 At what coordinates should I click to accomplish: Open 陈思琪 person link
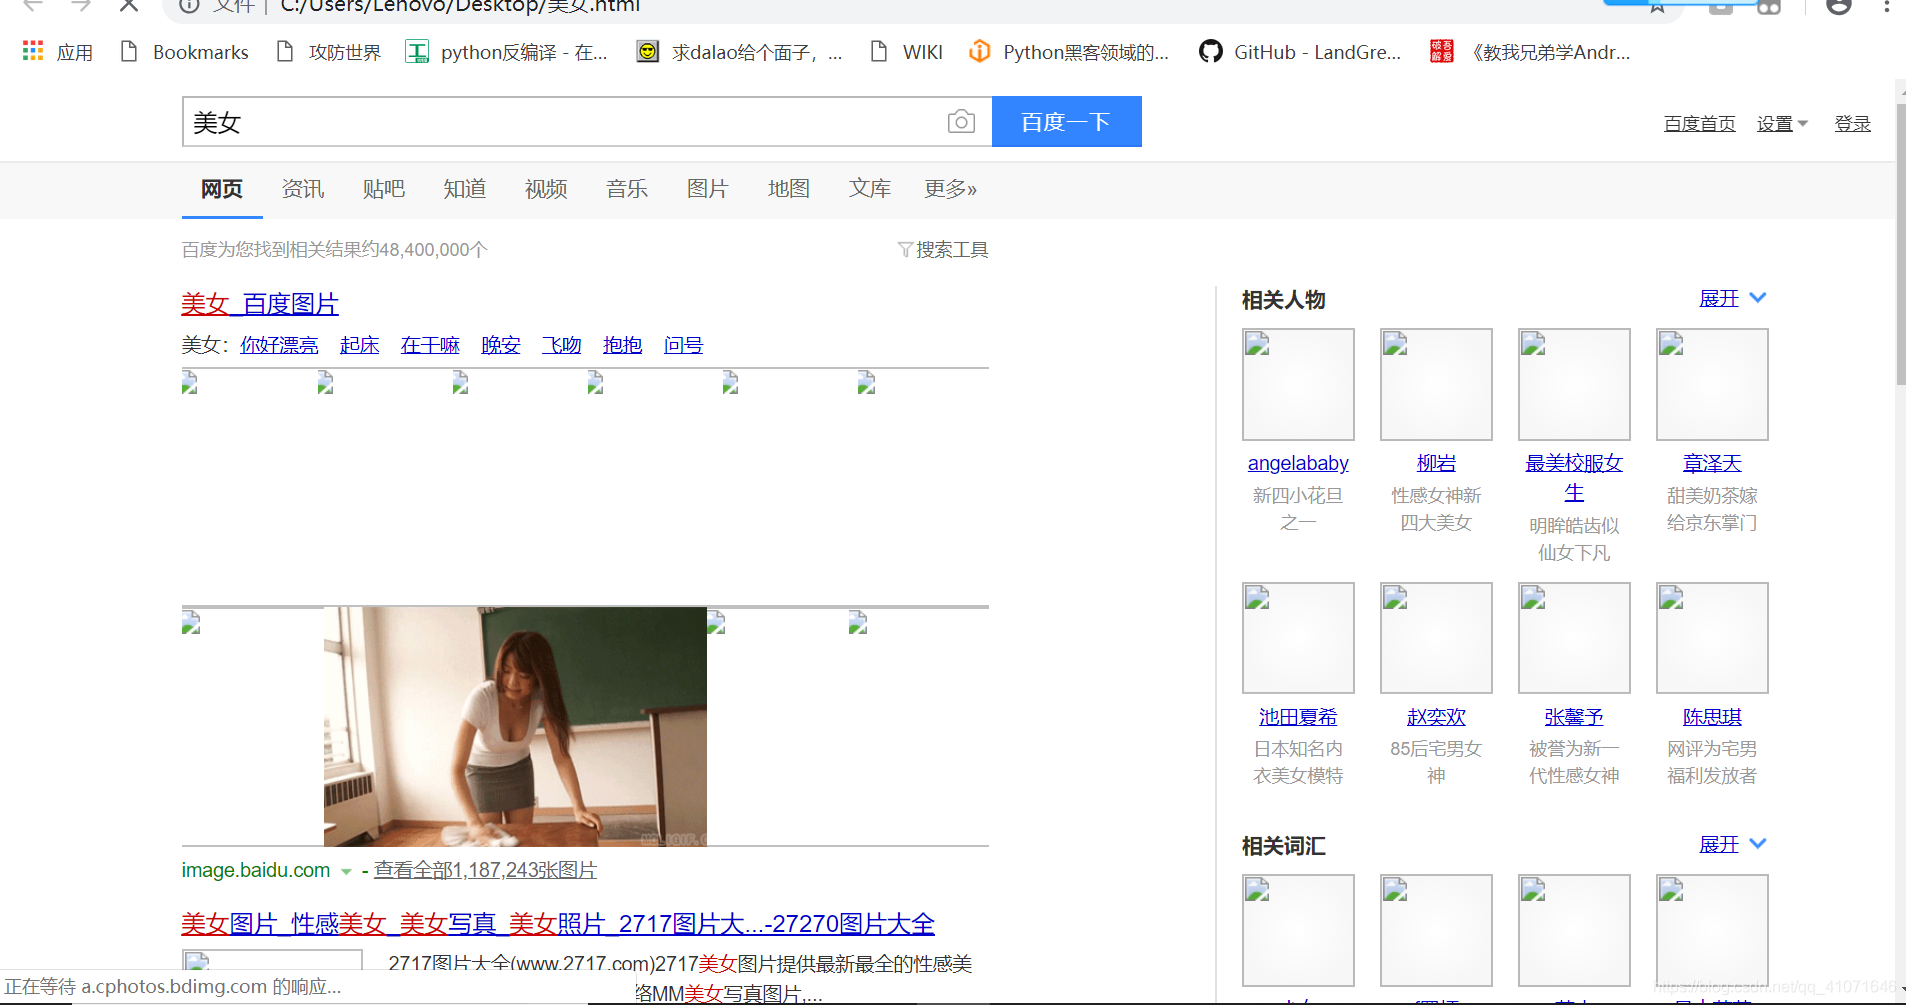(1712, 717)
